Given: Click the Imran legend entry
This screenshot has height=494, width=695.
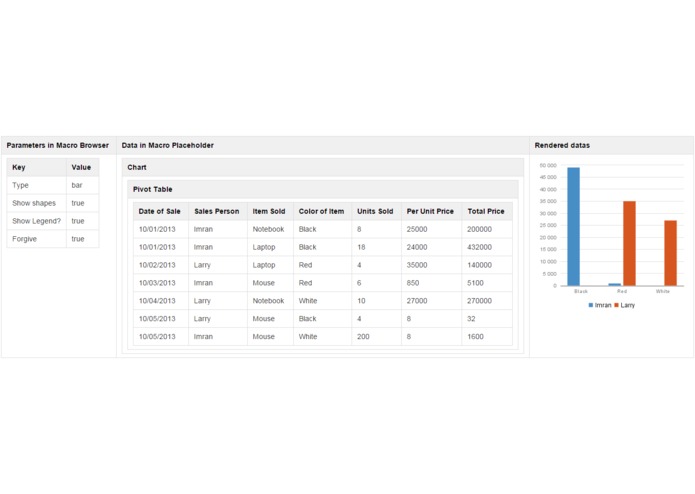Looking at the screenshot, I should pos(600,305).
